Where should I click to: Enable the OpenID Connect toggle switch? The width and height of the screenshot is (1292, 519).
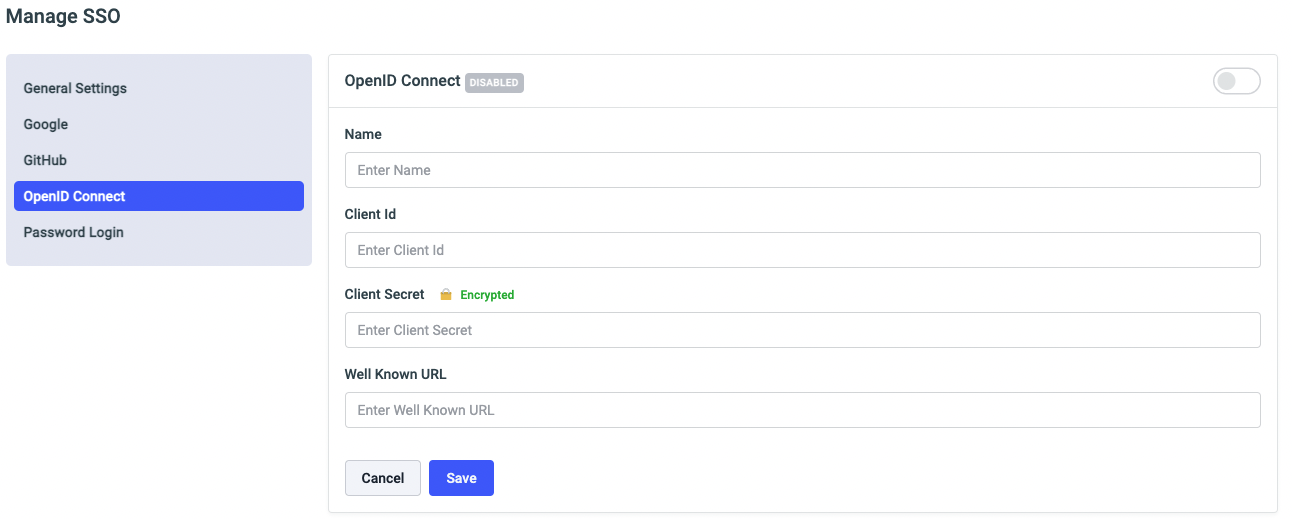click(1236, 82)
